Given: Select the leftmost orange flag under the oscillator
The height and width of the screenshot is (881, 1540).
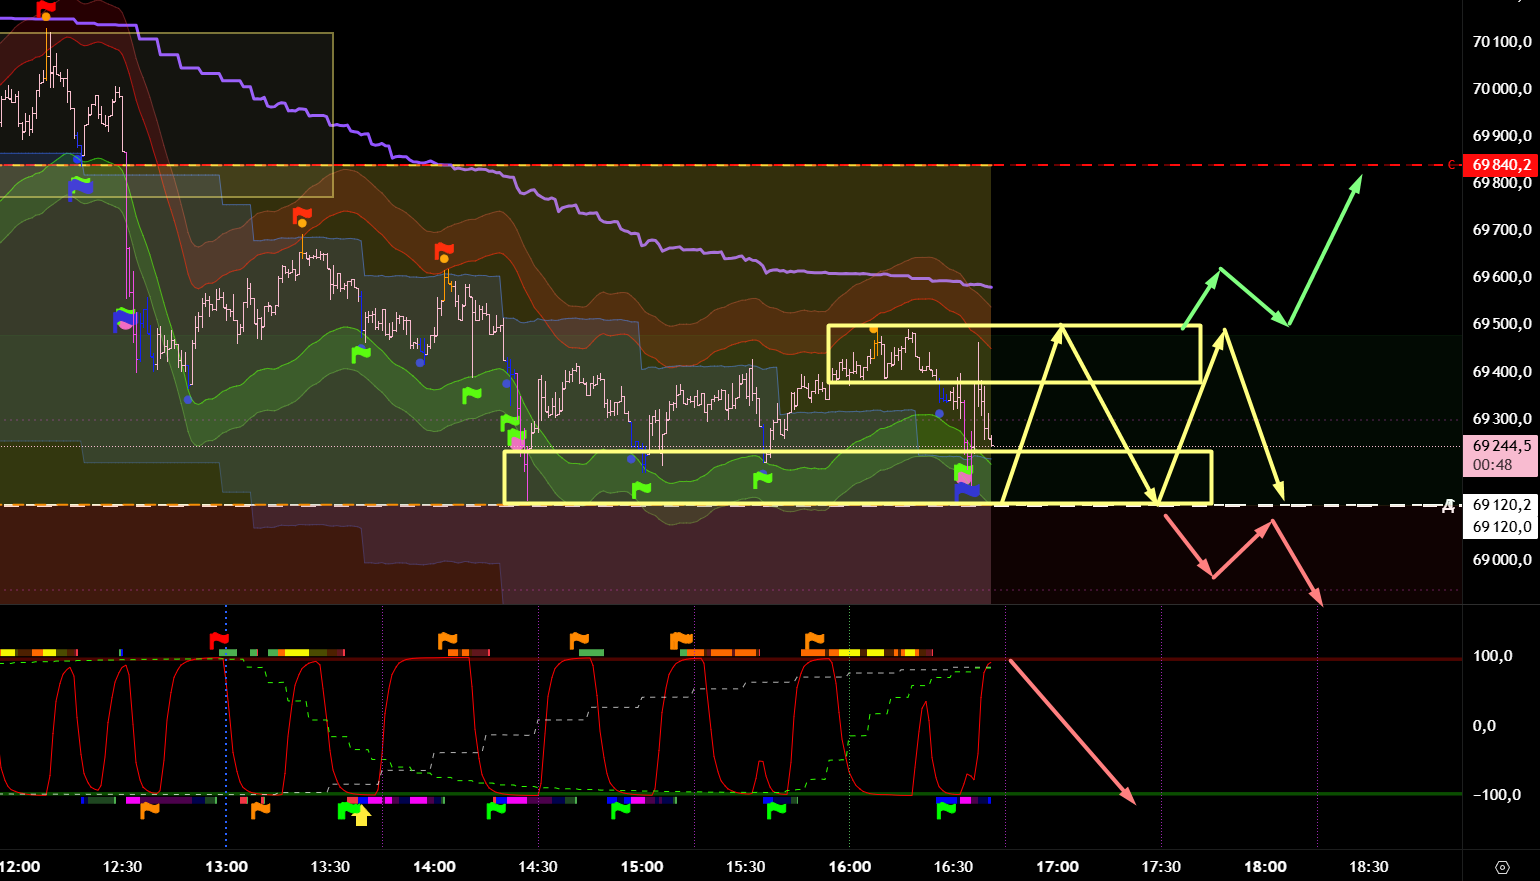Looking at the screenshot, I should (149, 810).
